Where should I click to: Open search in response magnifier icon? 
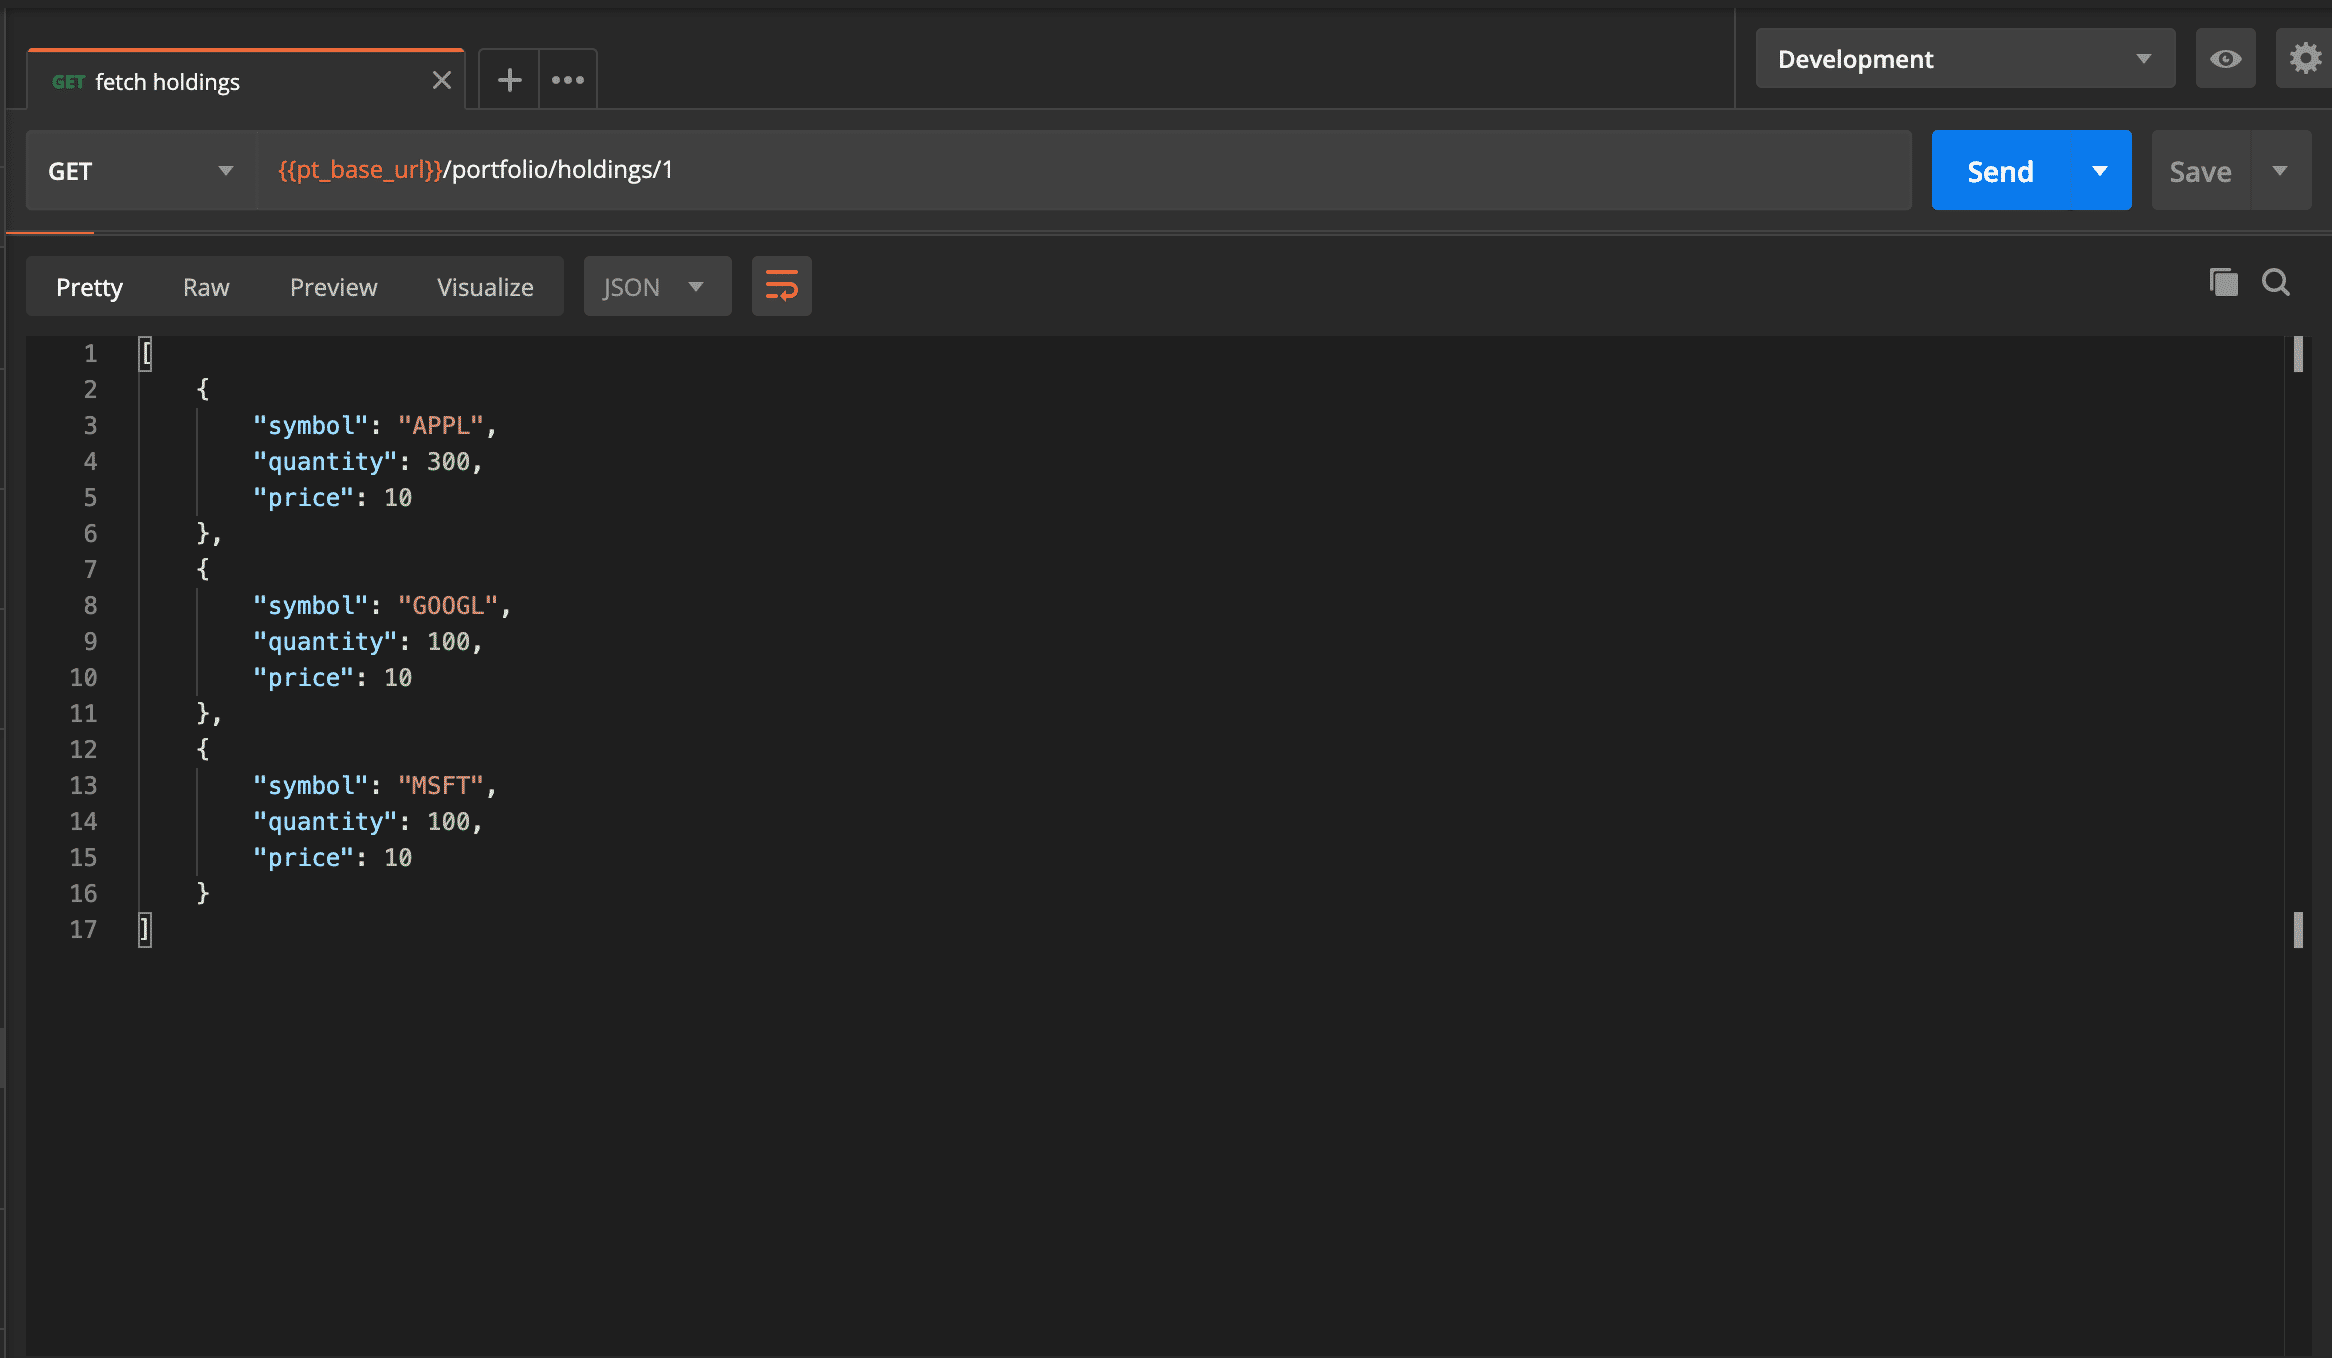click(2276, 283)
